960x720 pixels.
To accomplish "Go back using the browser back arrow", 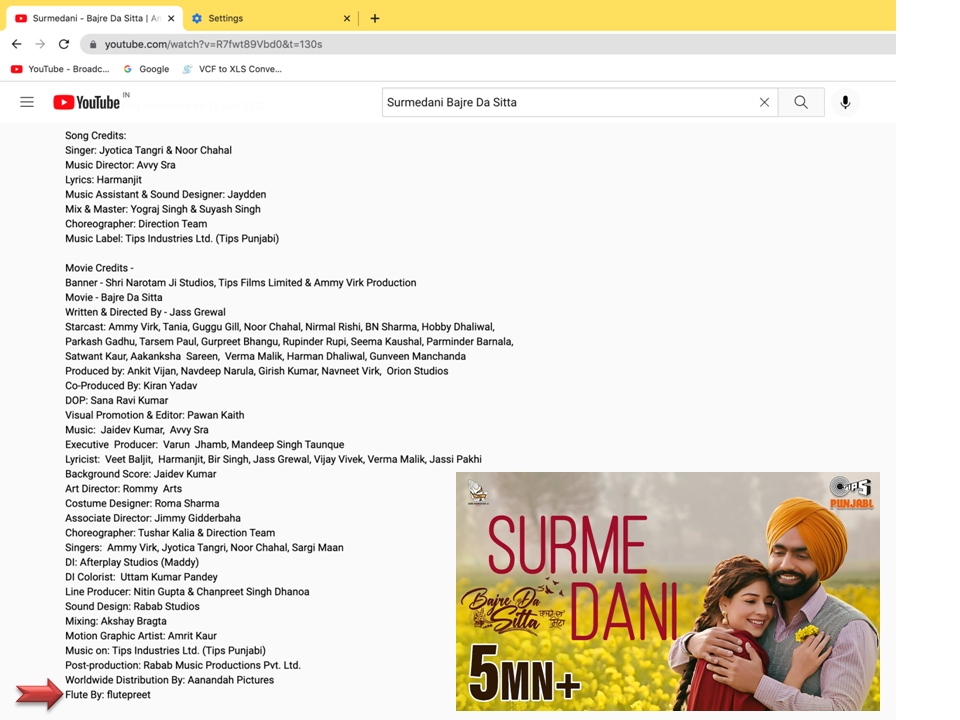I will (x=17, y=44).
